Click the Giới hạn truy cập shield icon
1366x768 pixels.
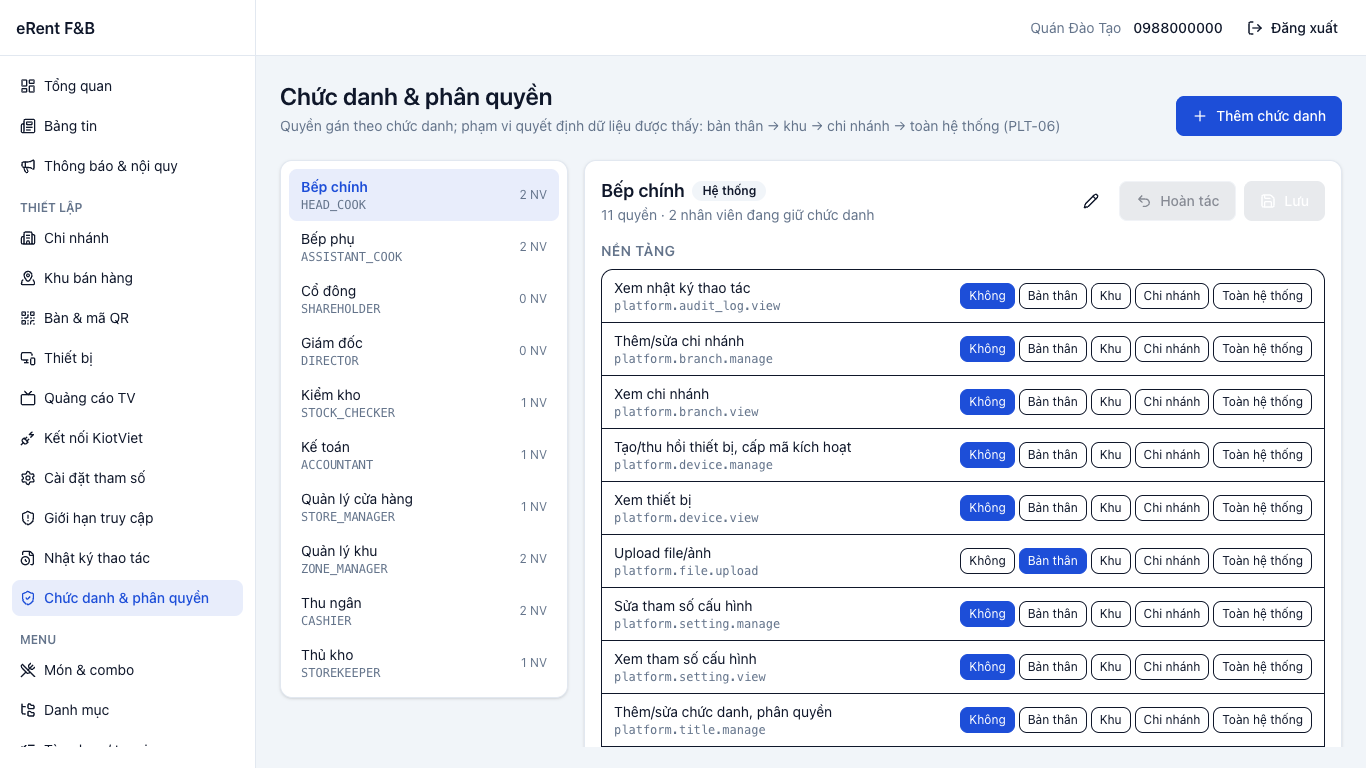tap(28, 518)
